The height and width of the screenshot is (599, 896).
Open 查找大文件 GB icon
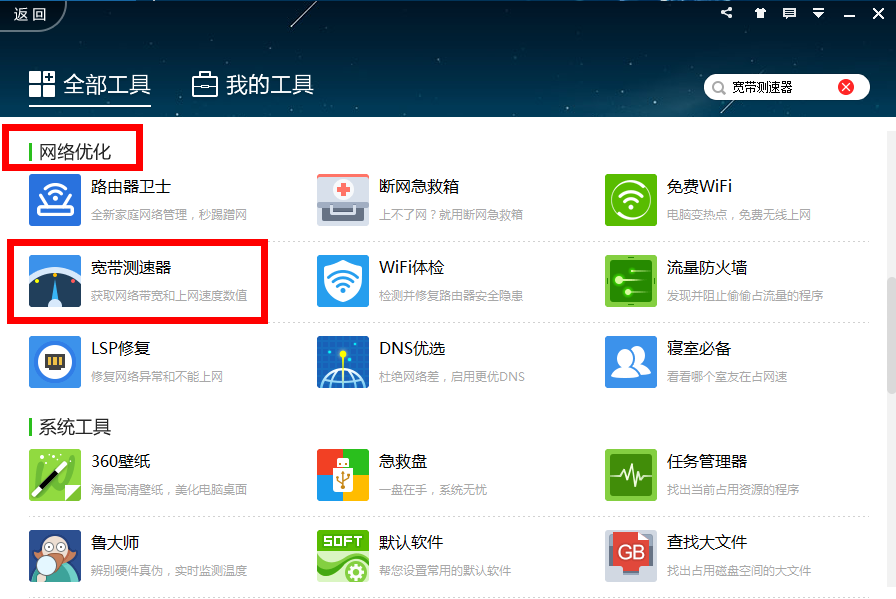(x=631, y=556)
